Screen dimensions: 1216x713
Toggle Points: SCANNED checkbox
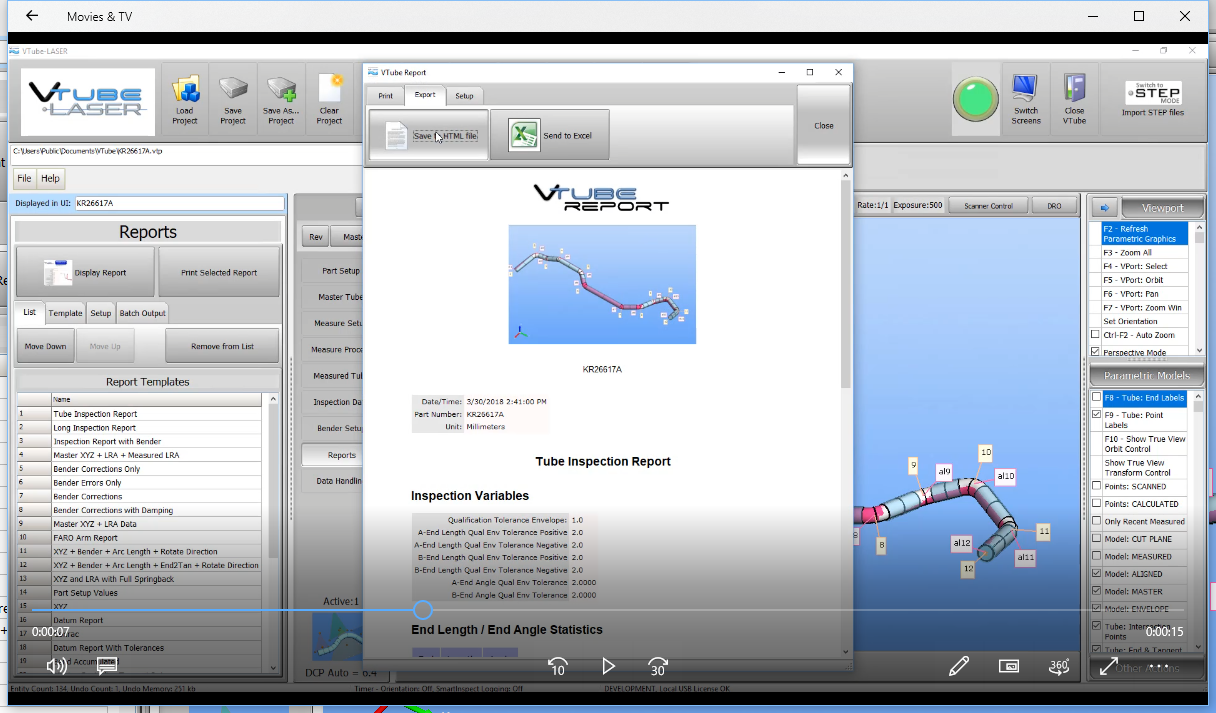[1096, 487]
